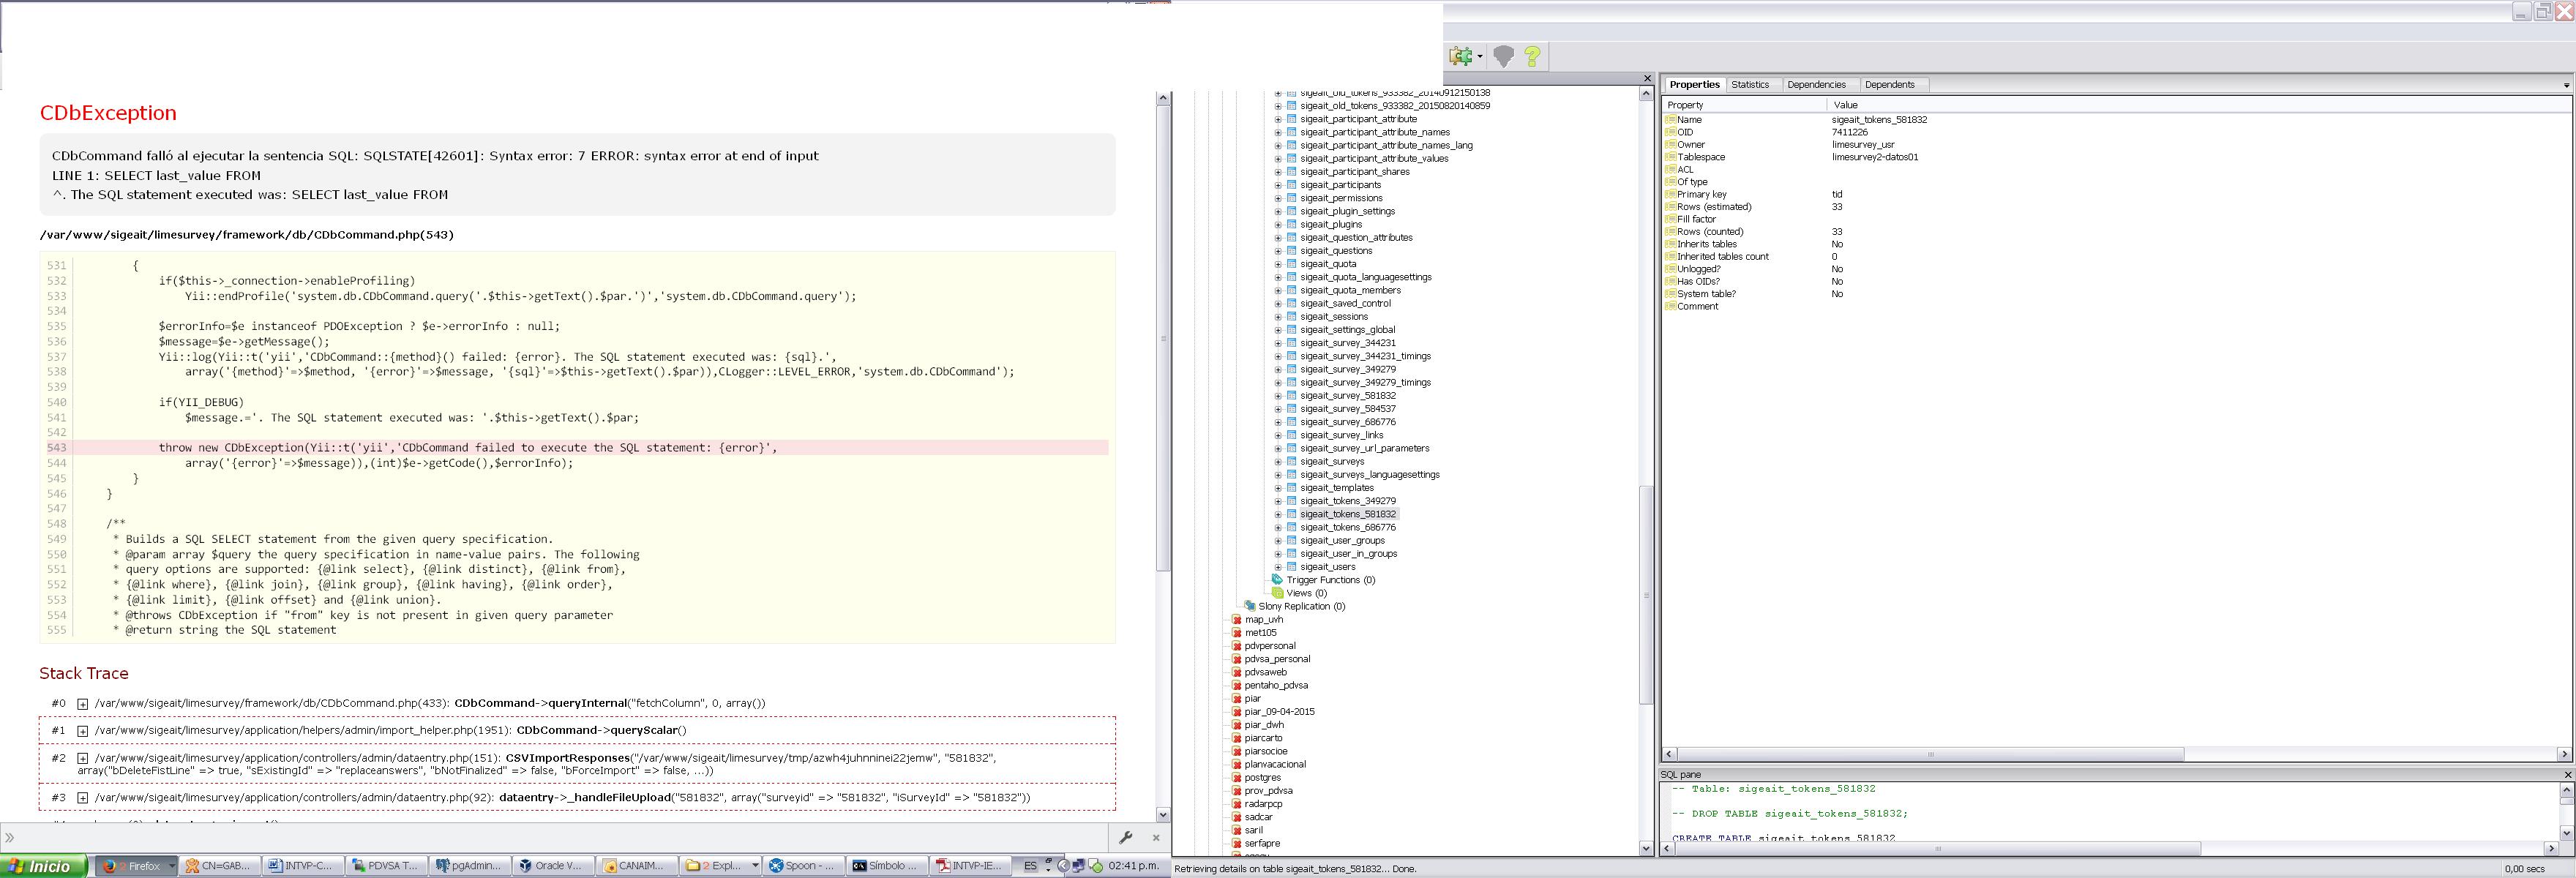Viewport: 2576px width, 878px height.
Task: Select the postgres database in tree
Action: pyautogui.click(x=1262, y=777)
